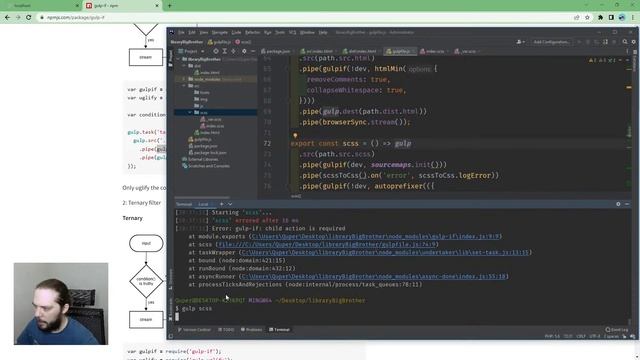Open the File menu in the IDE
Screen dimensions: 640x360
point(181,32)
